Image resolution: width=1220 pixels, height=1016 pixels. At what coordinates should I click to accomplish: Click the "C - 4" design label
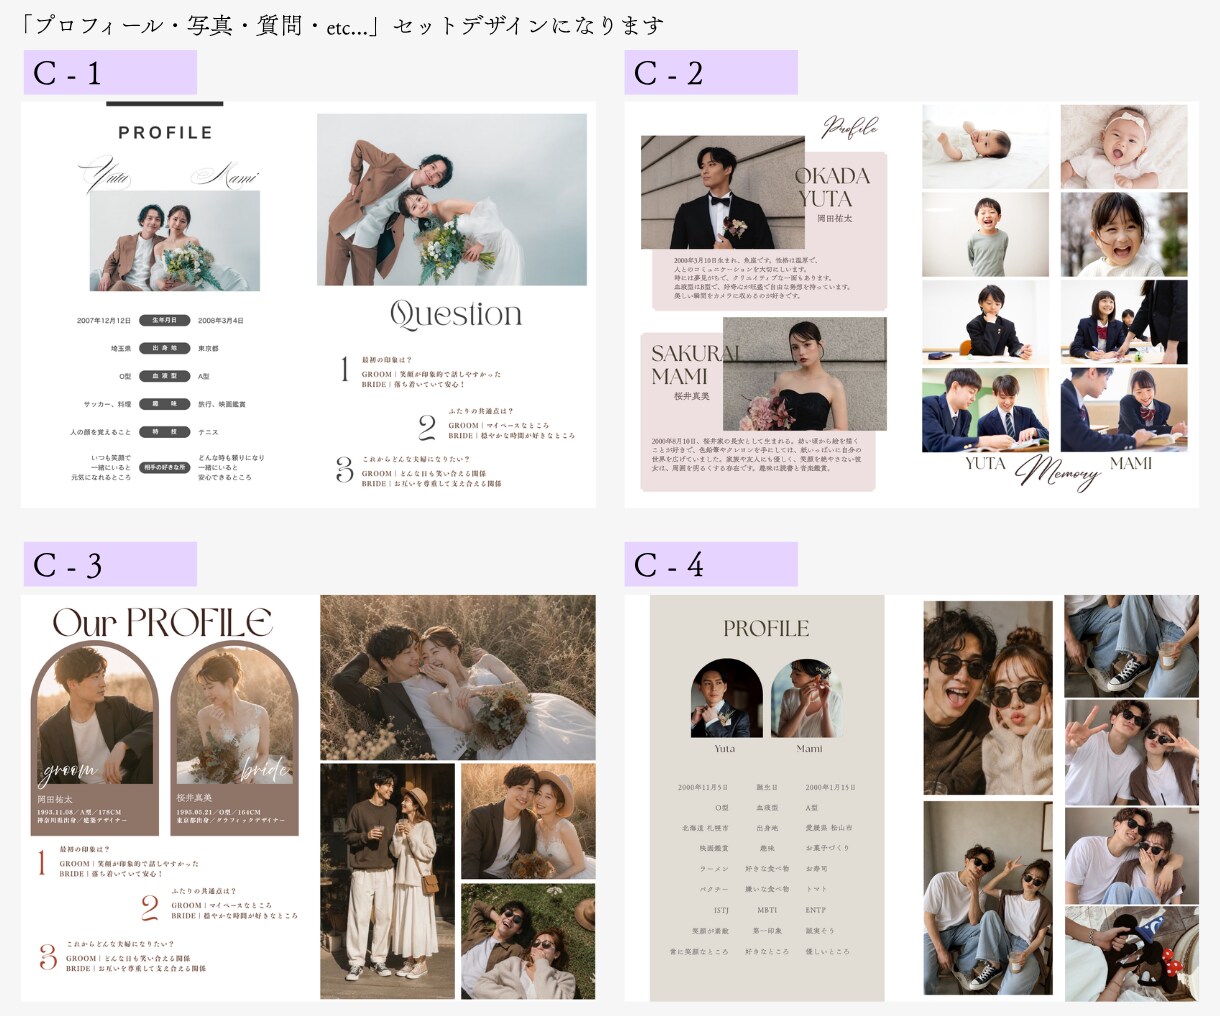coord(710,564)
